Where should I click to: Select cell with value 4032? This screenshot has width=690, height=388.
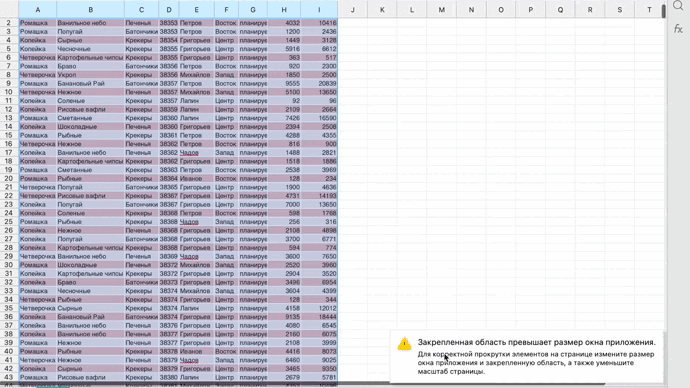point(284,23)
